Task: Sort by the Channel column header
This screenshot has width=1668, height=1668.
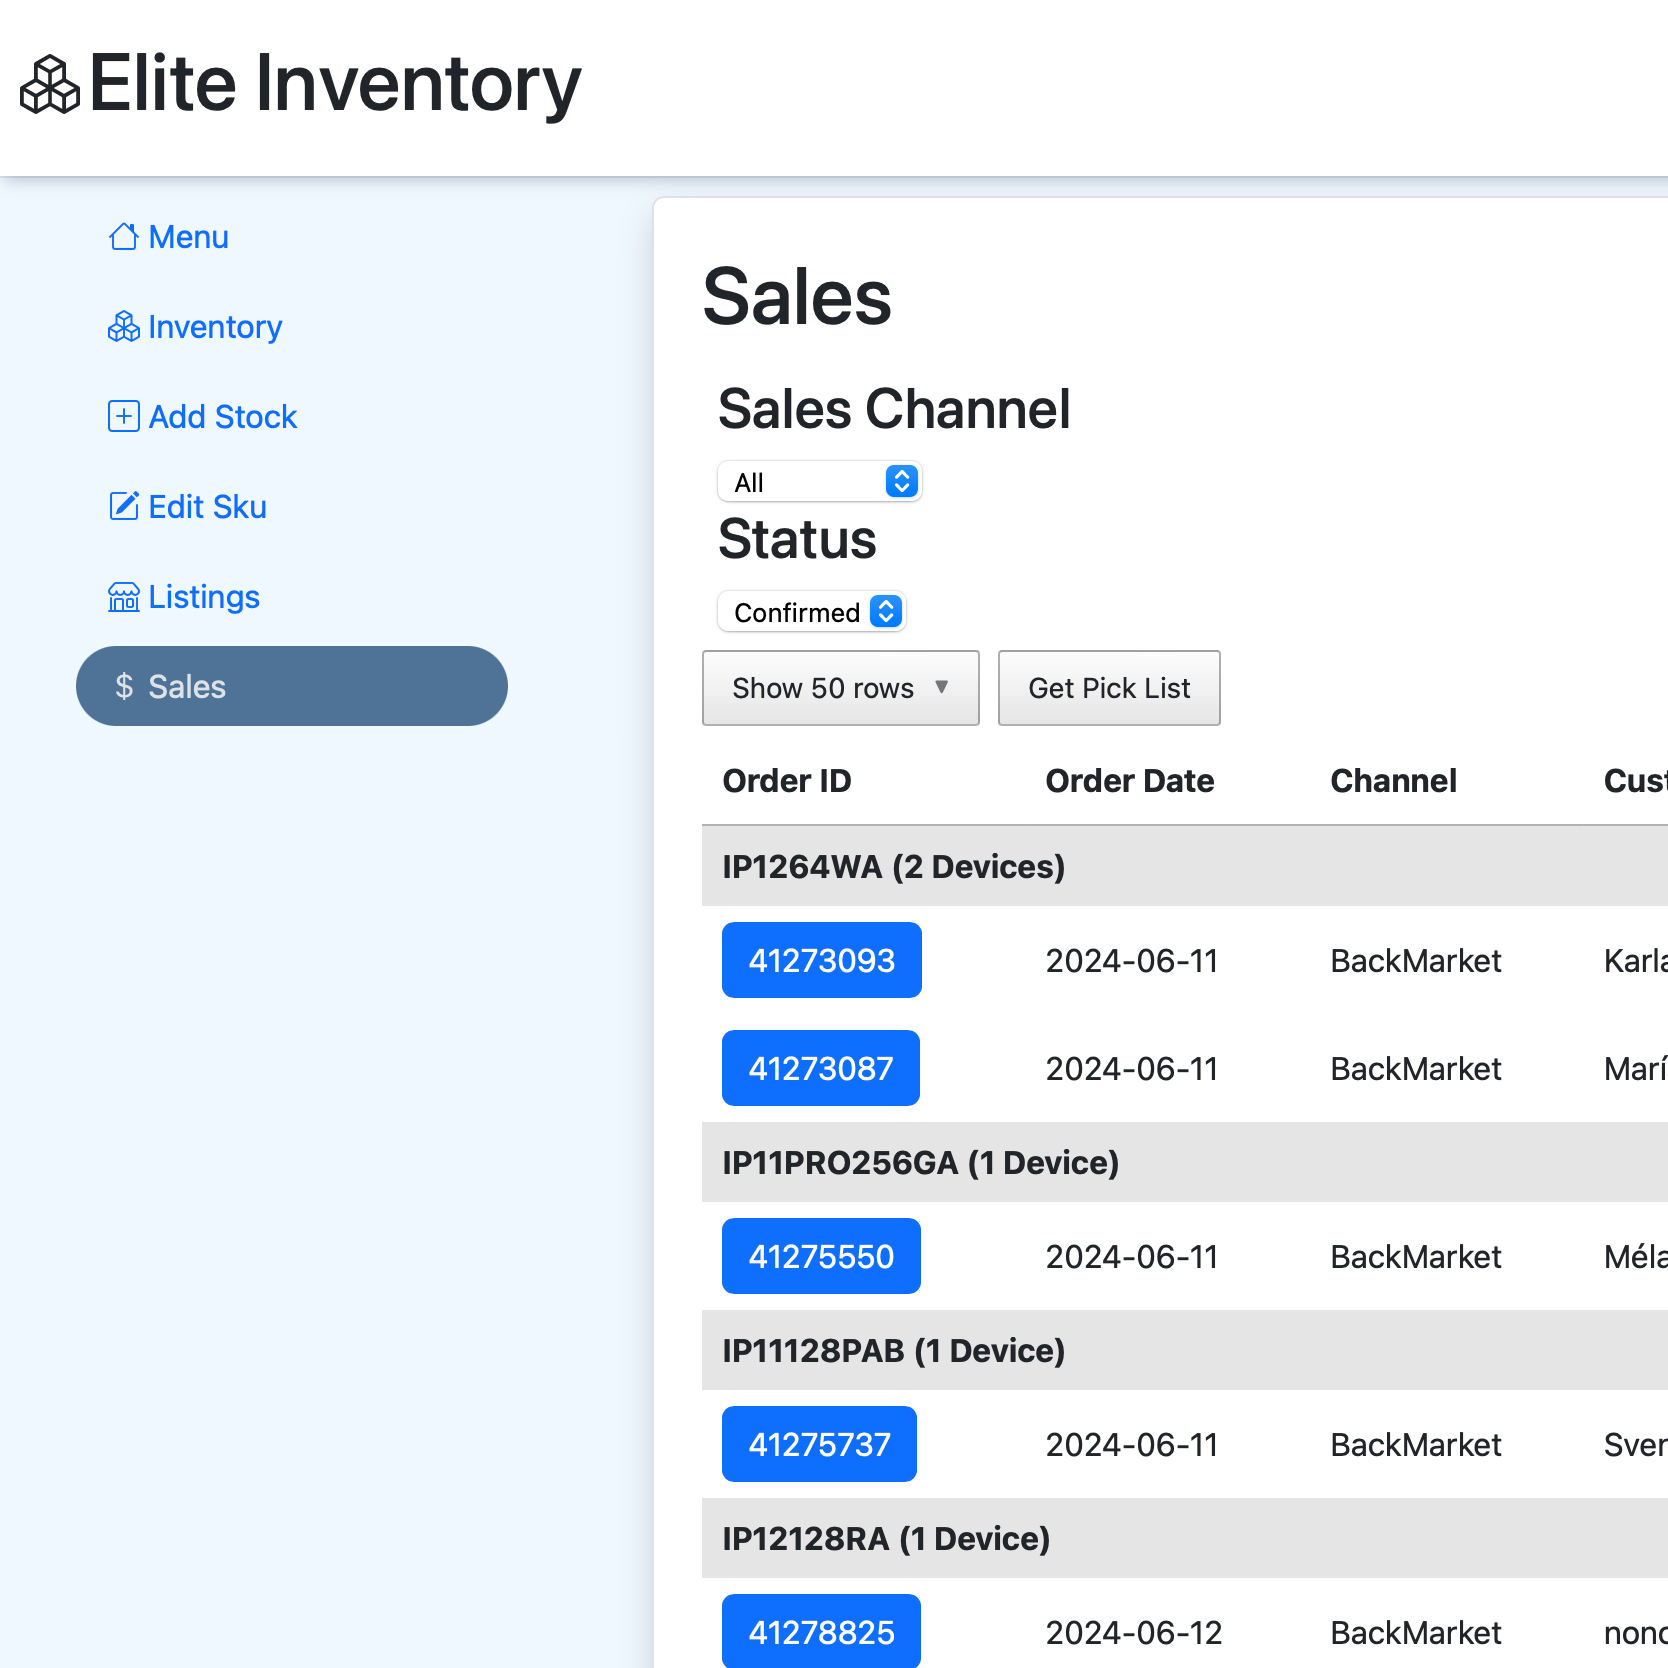Action: pyautogui.click(x=1393, y=781)
